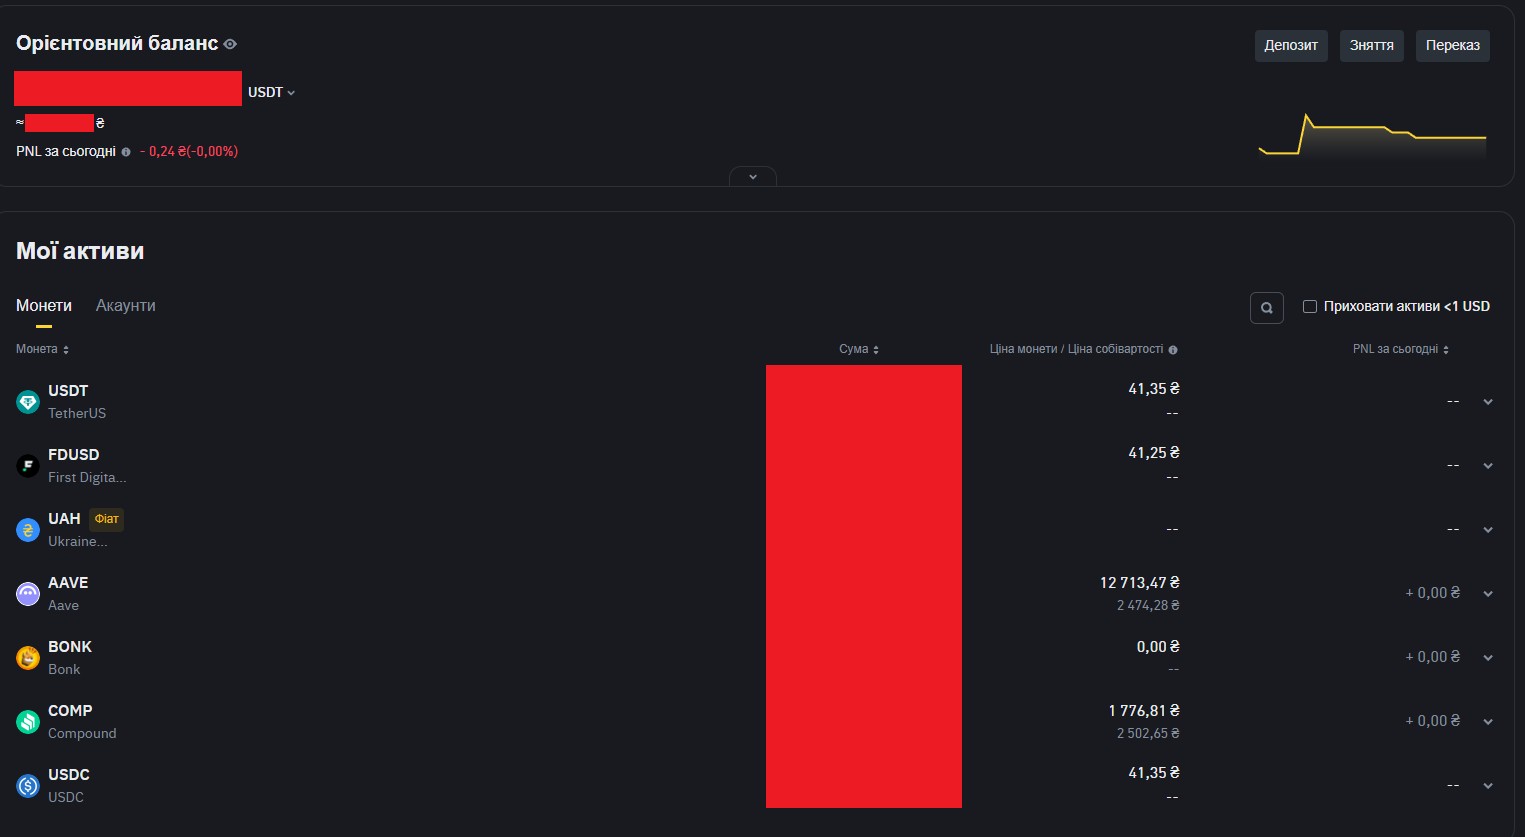Click the Ukraine... currency name

pyautogui.click(x=78, y=541)
